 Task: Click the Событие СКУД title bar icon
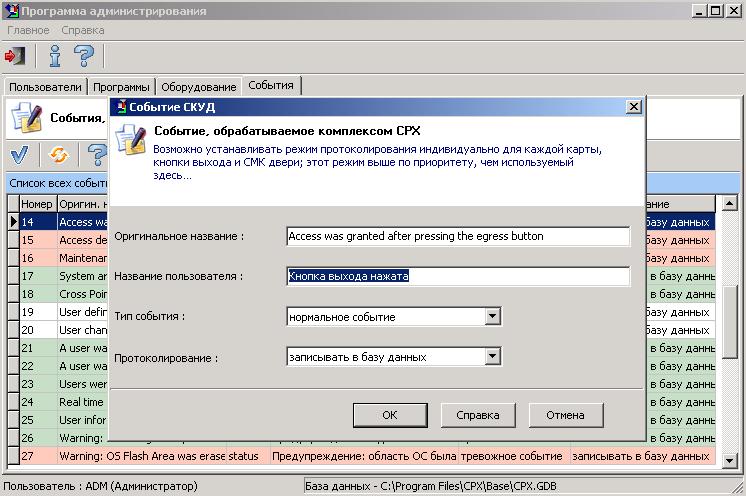click(x=119, y=106)
